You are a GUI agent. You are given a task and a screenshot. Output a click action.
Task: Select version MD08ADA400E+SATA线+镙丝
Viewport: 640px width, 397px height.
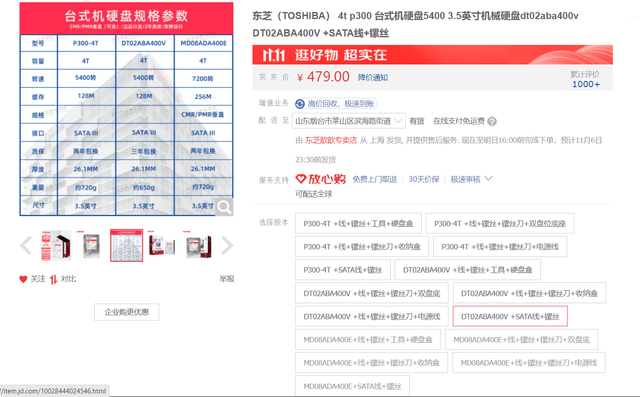pyautogui.click(x=352, y=386)
